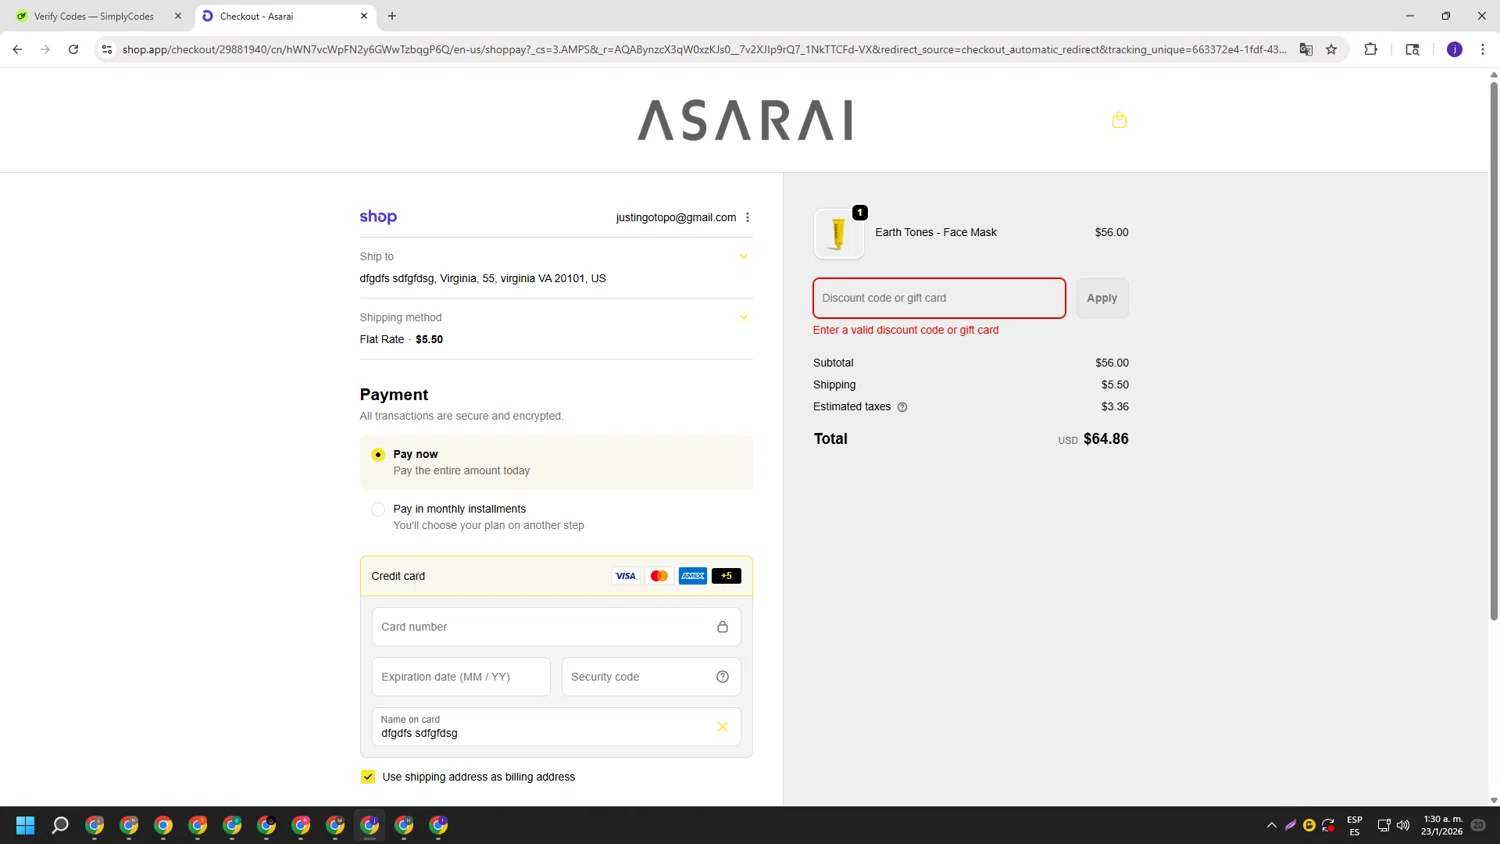Go back to previous page
This screenshot has width=1500, height=844.
point(17,49)
